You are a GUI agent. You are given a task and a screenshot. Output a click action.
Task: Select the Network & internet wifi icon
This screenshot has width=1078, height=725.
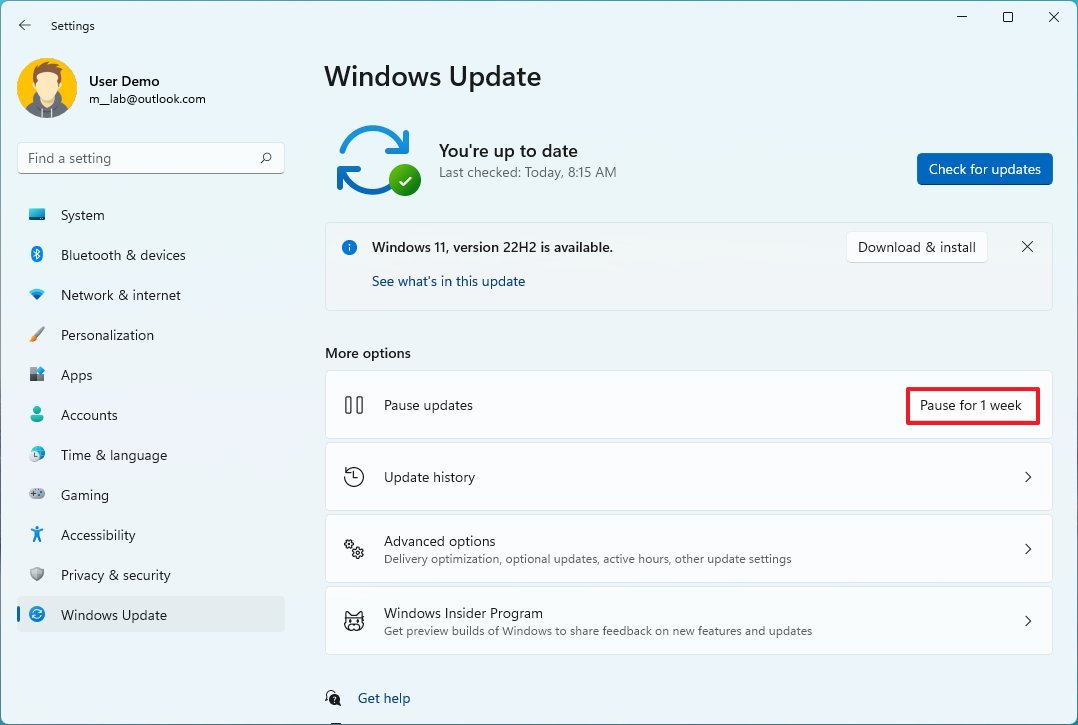37,295
